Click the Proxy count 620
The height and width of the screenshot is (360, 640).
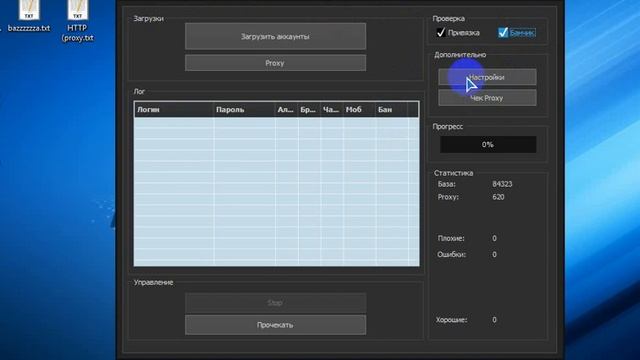[498, 197]
